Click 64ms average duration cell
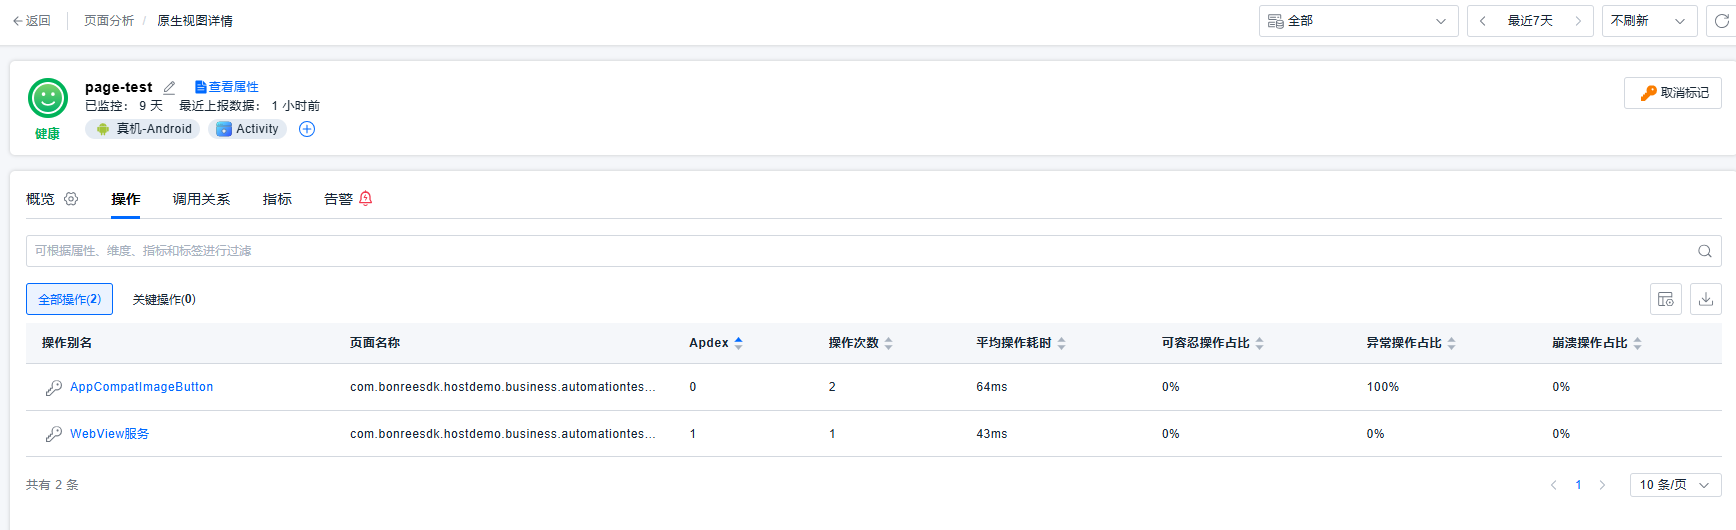The height and width of the screenshot is (530, 1736). [x=992, y=387]
